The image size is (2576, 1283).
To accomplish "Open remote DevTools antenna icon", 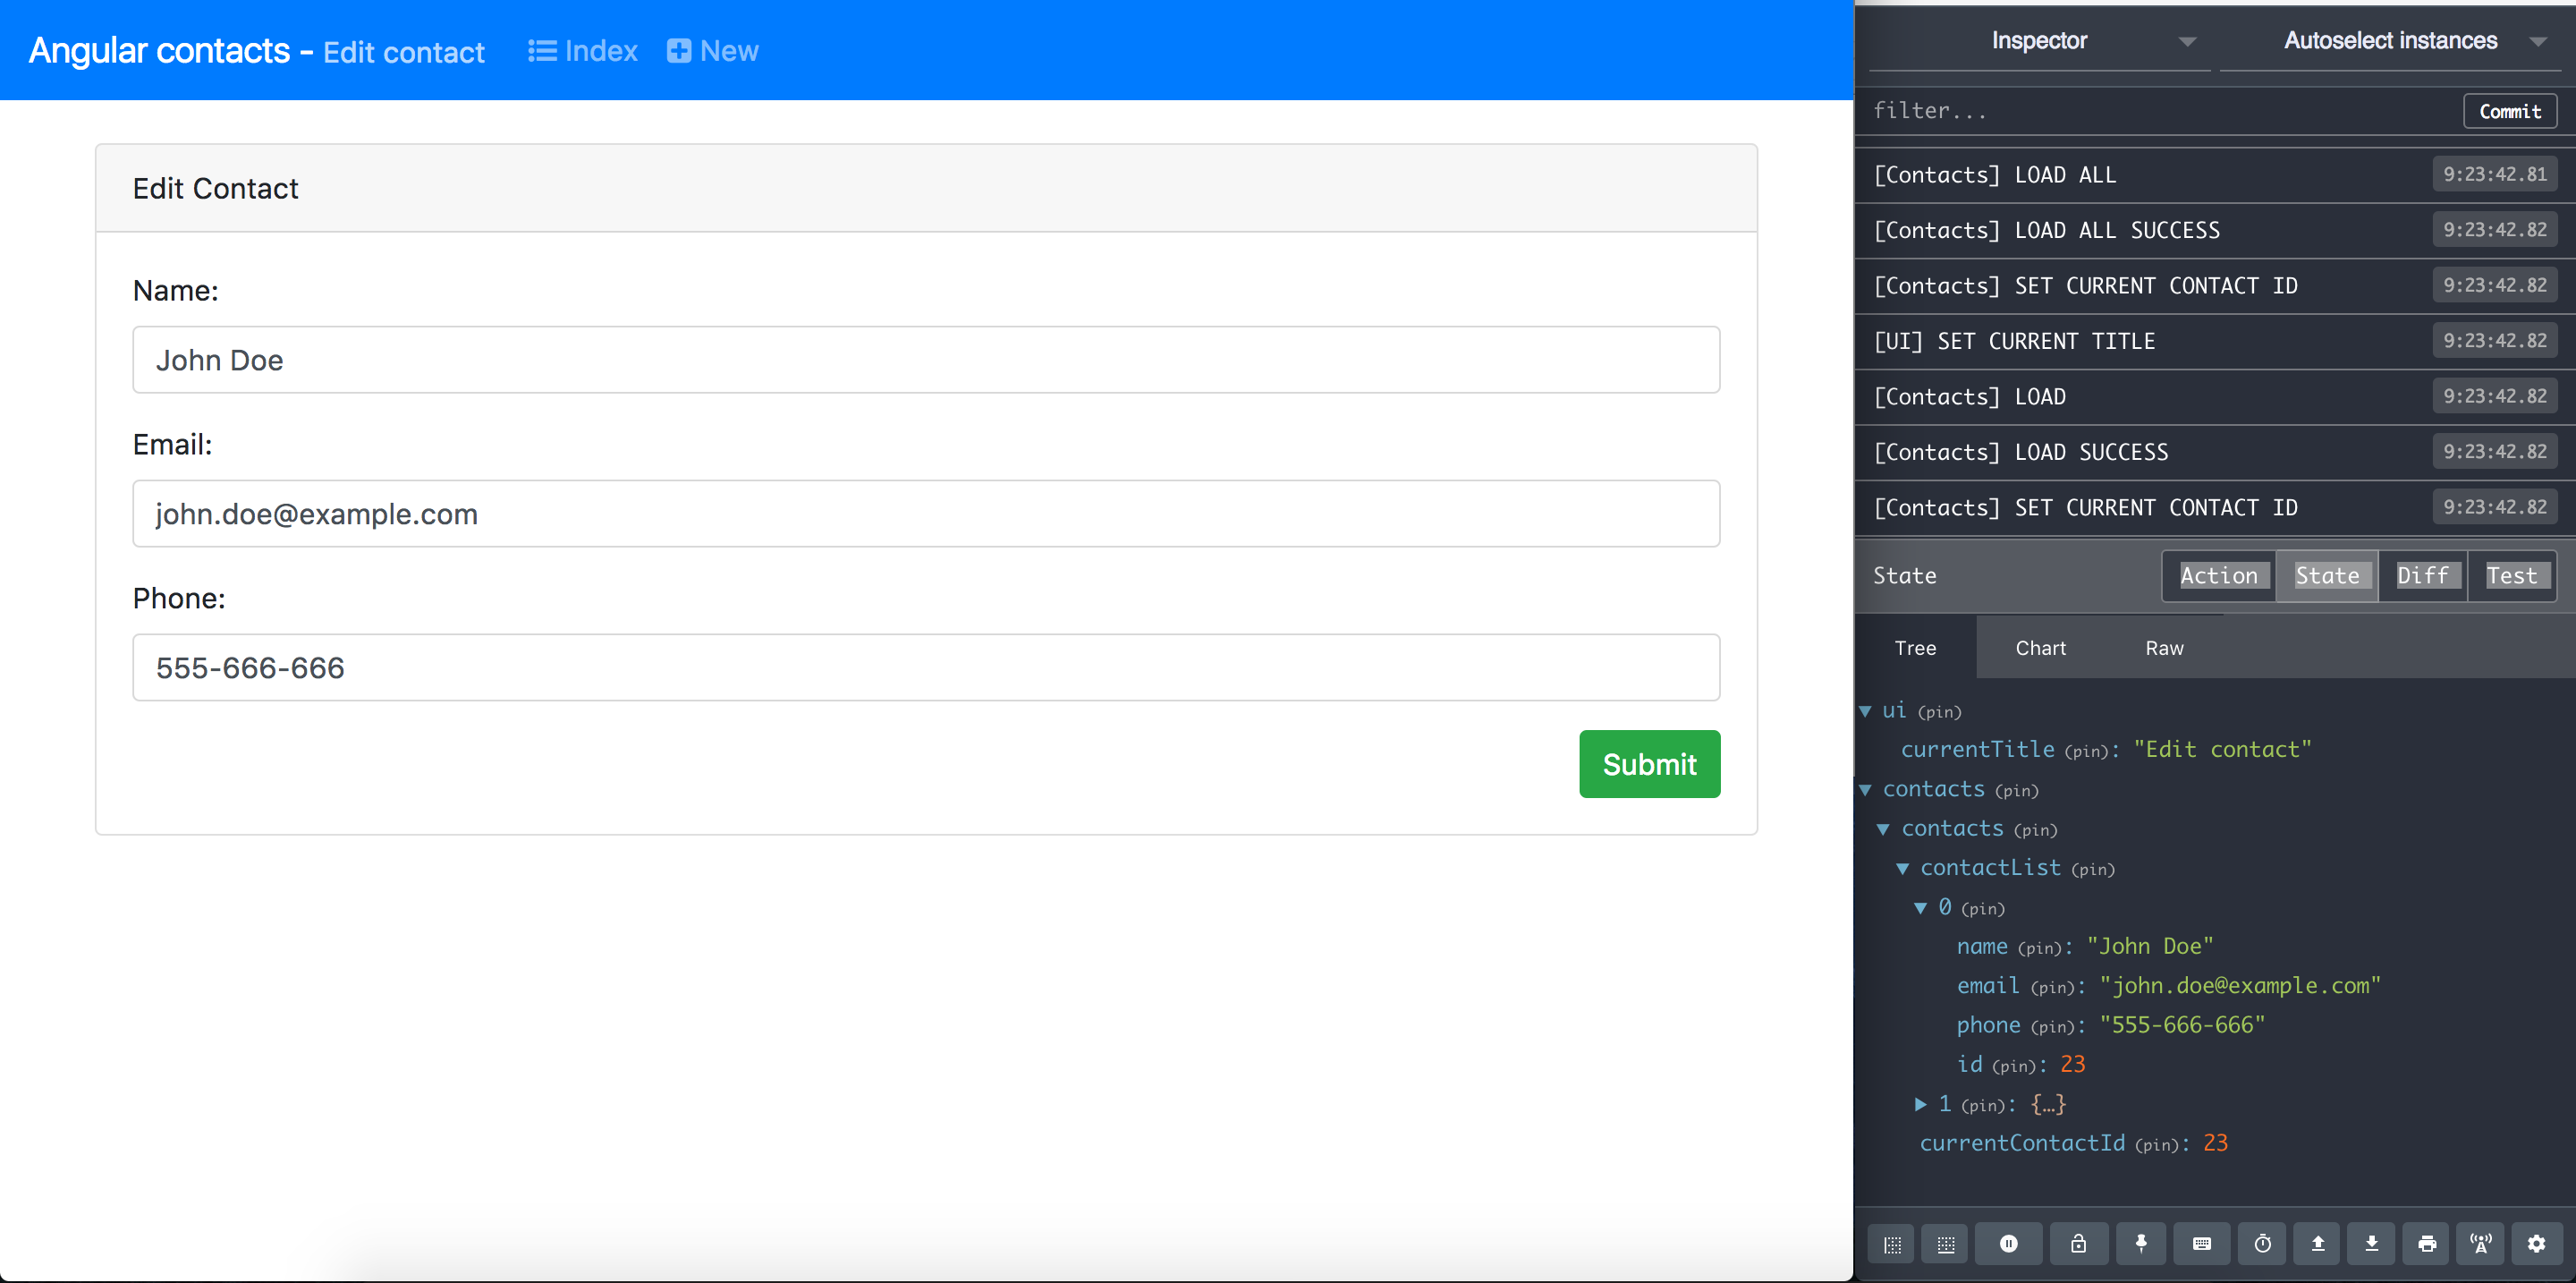I will [2481, 1244].
